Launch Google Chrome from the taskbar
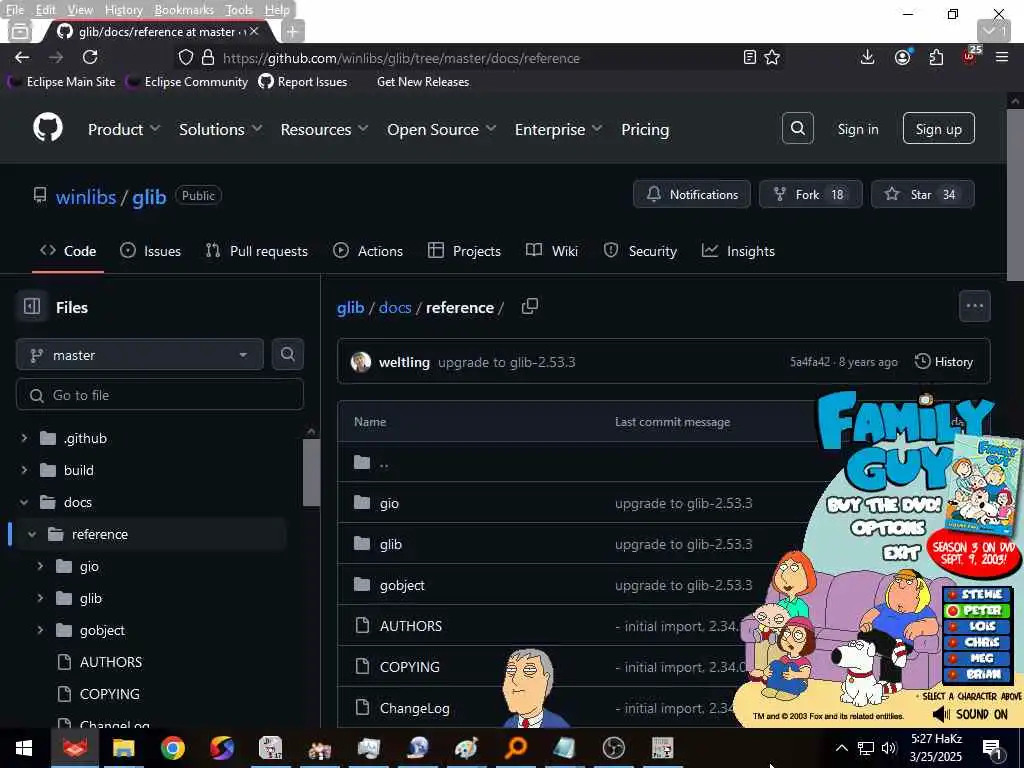 [x=173, y=748]
